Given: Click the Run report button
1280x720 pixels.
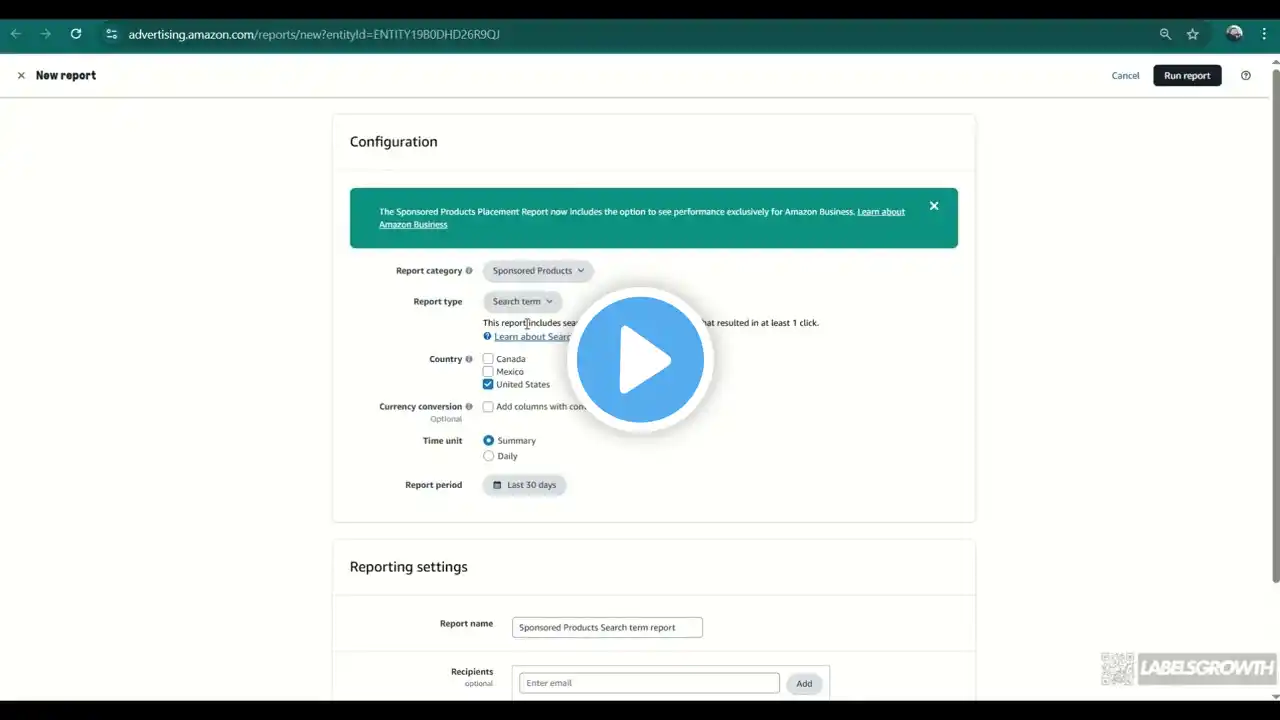Looking at the screenshot, I should 1187,76.
